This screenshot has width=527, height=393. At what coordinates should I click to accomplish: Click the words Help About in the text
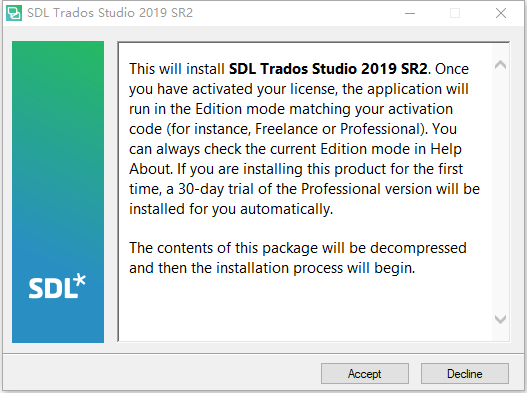point(295,159)
